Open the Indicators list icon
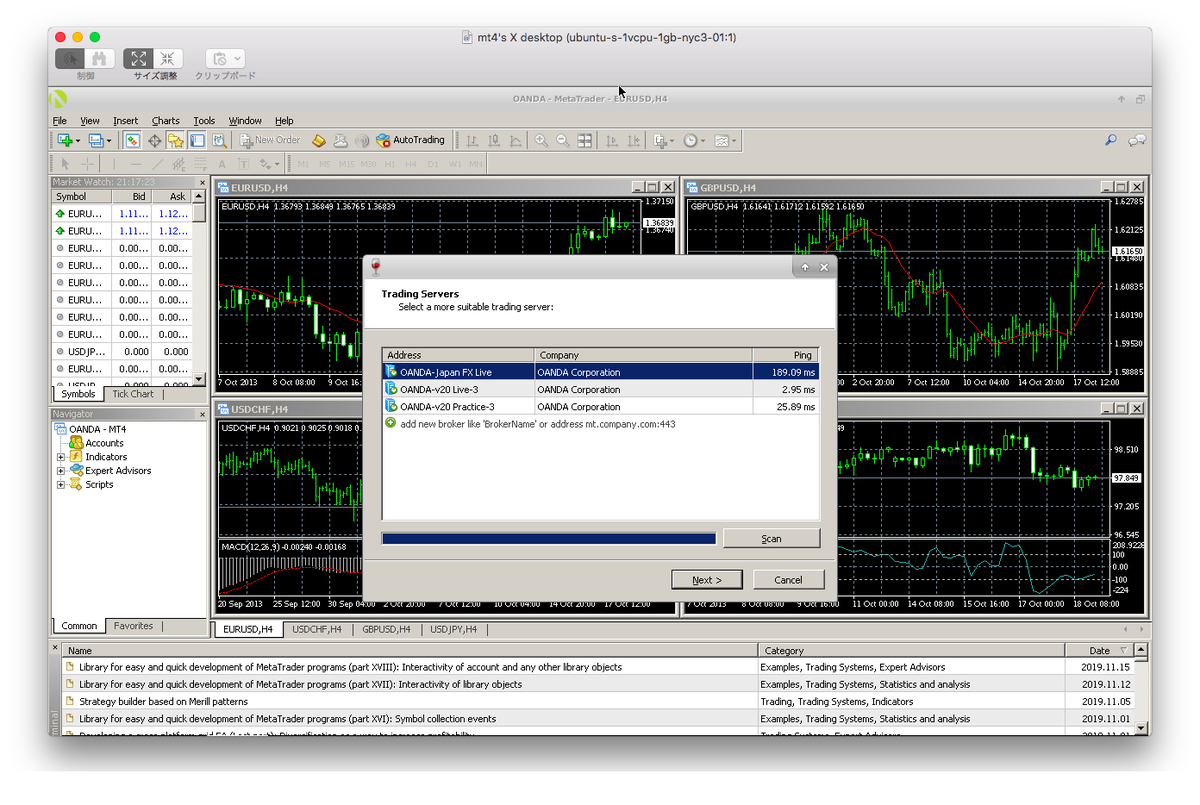 click(x=660, y=141)
